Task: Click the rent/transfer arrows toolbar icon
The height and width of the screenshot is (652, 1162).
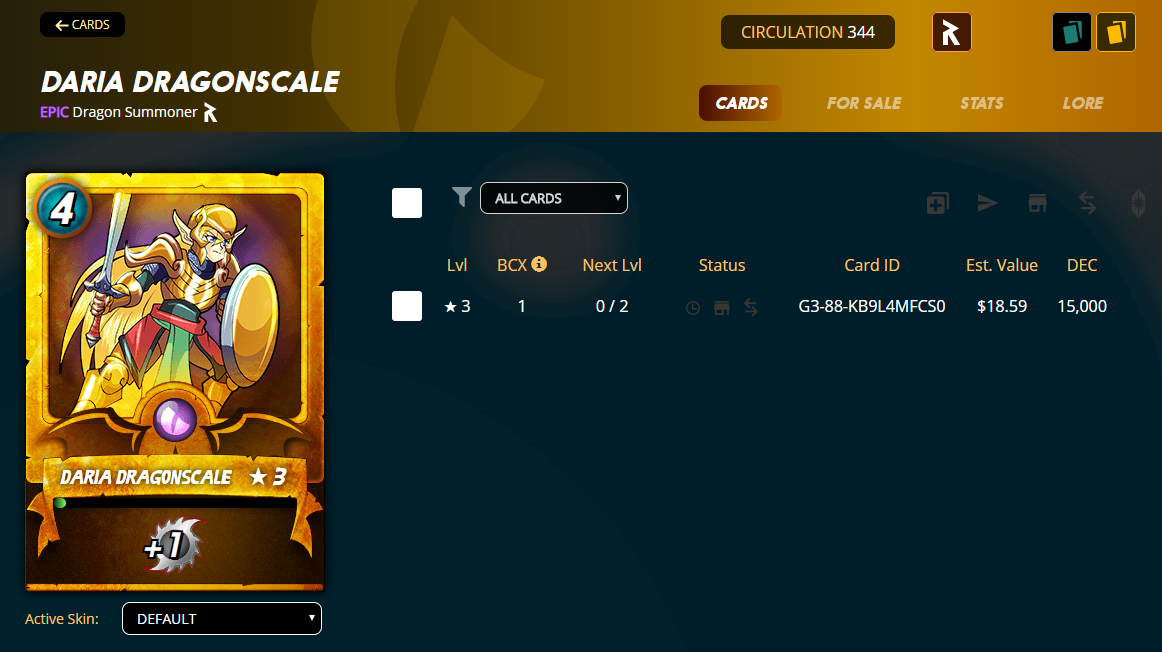Action: tap(1087, 203)
